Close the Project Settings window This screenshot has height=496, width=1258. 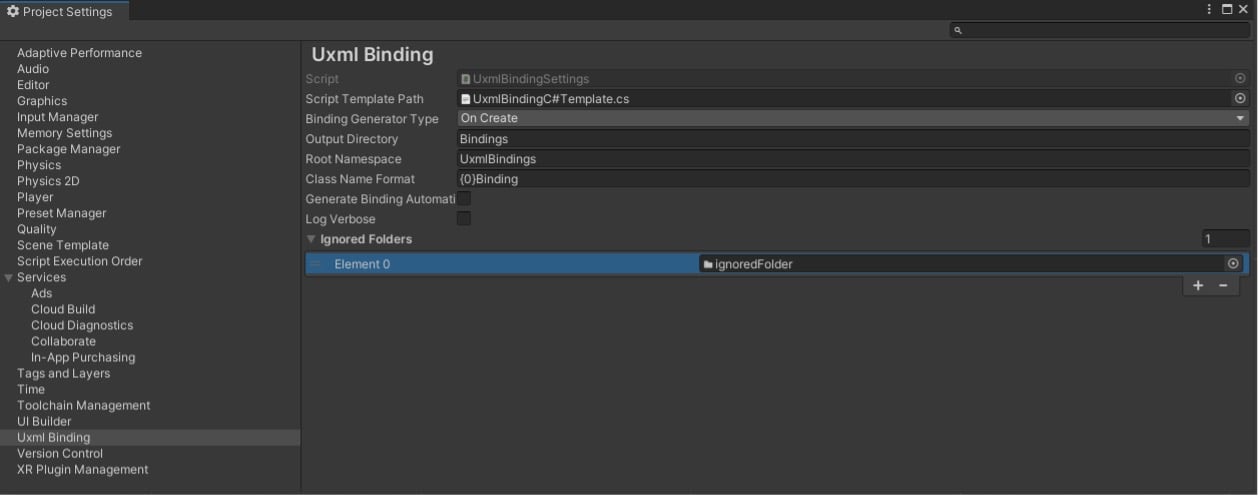[x=1243, y=9]
